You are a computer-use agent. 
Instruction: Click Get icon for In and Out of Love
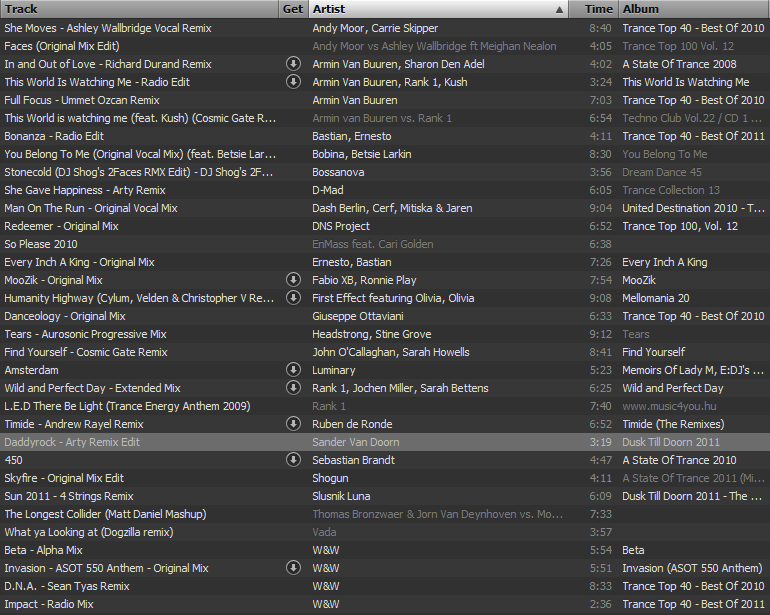[x=293, y=64]
